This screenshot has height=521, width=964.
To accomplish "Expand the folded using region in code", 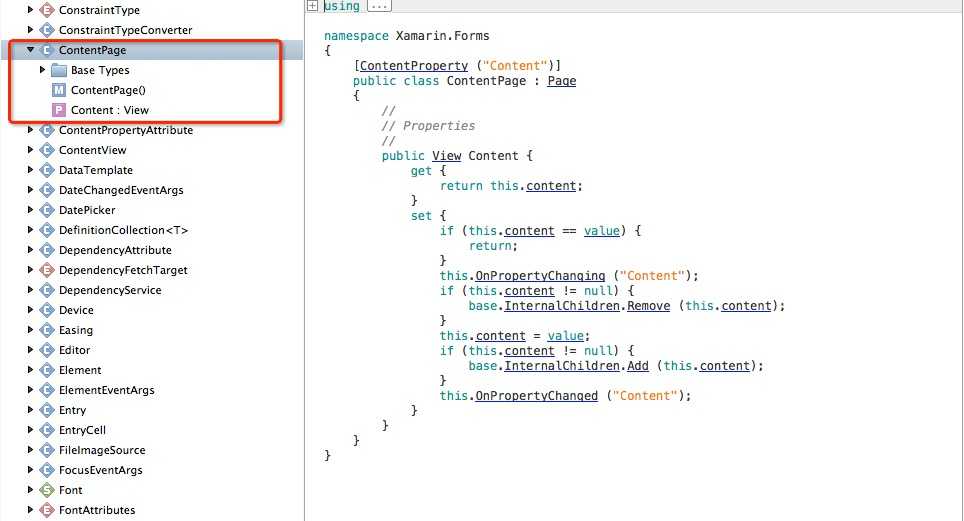I will [x=312, y=6].
